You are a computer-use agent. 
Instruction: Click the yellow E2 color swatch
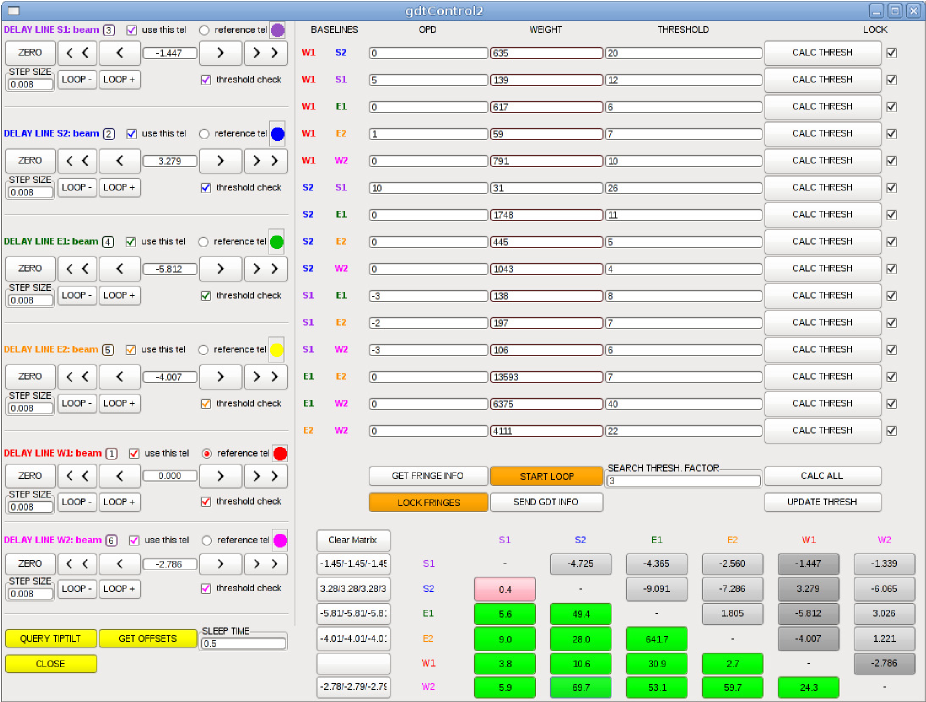pyautogui.click(x=276, y=350)
